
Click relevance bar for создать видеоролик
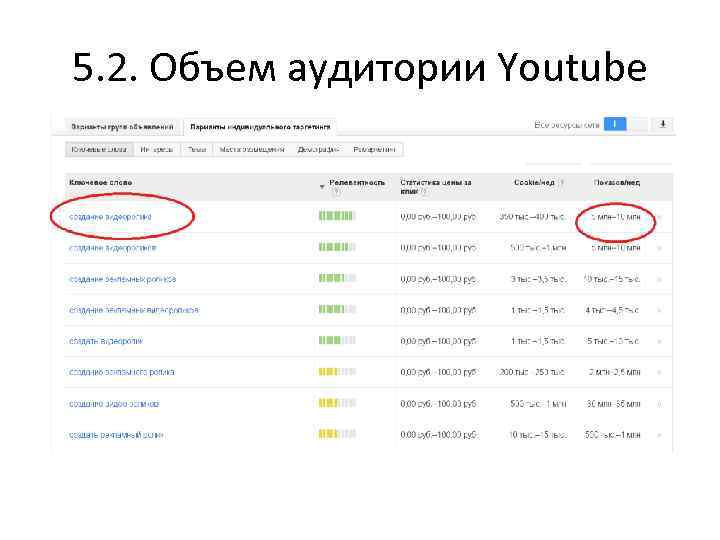(x=337, y=340)
